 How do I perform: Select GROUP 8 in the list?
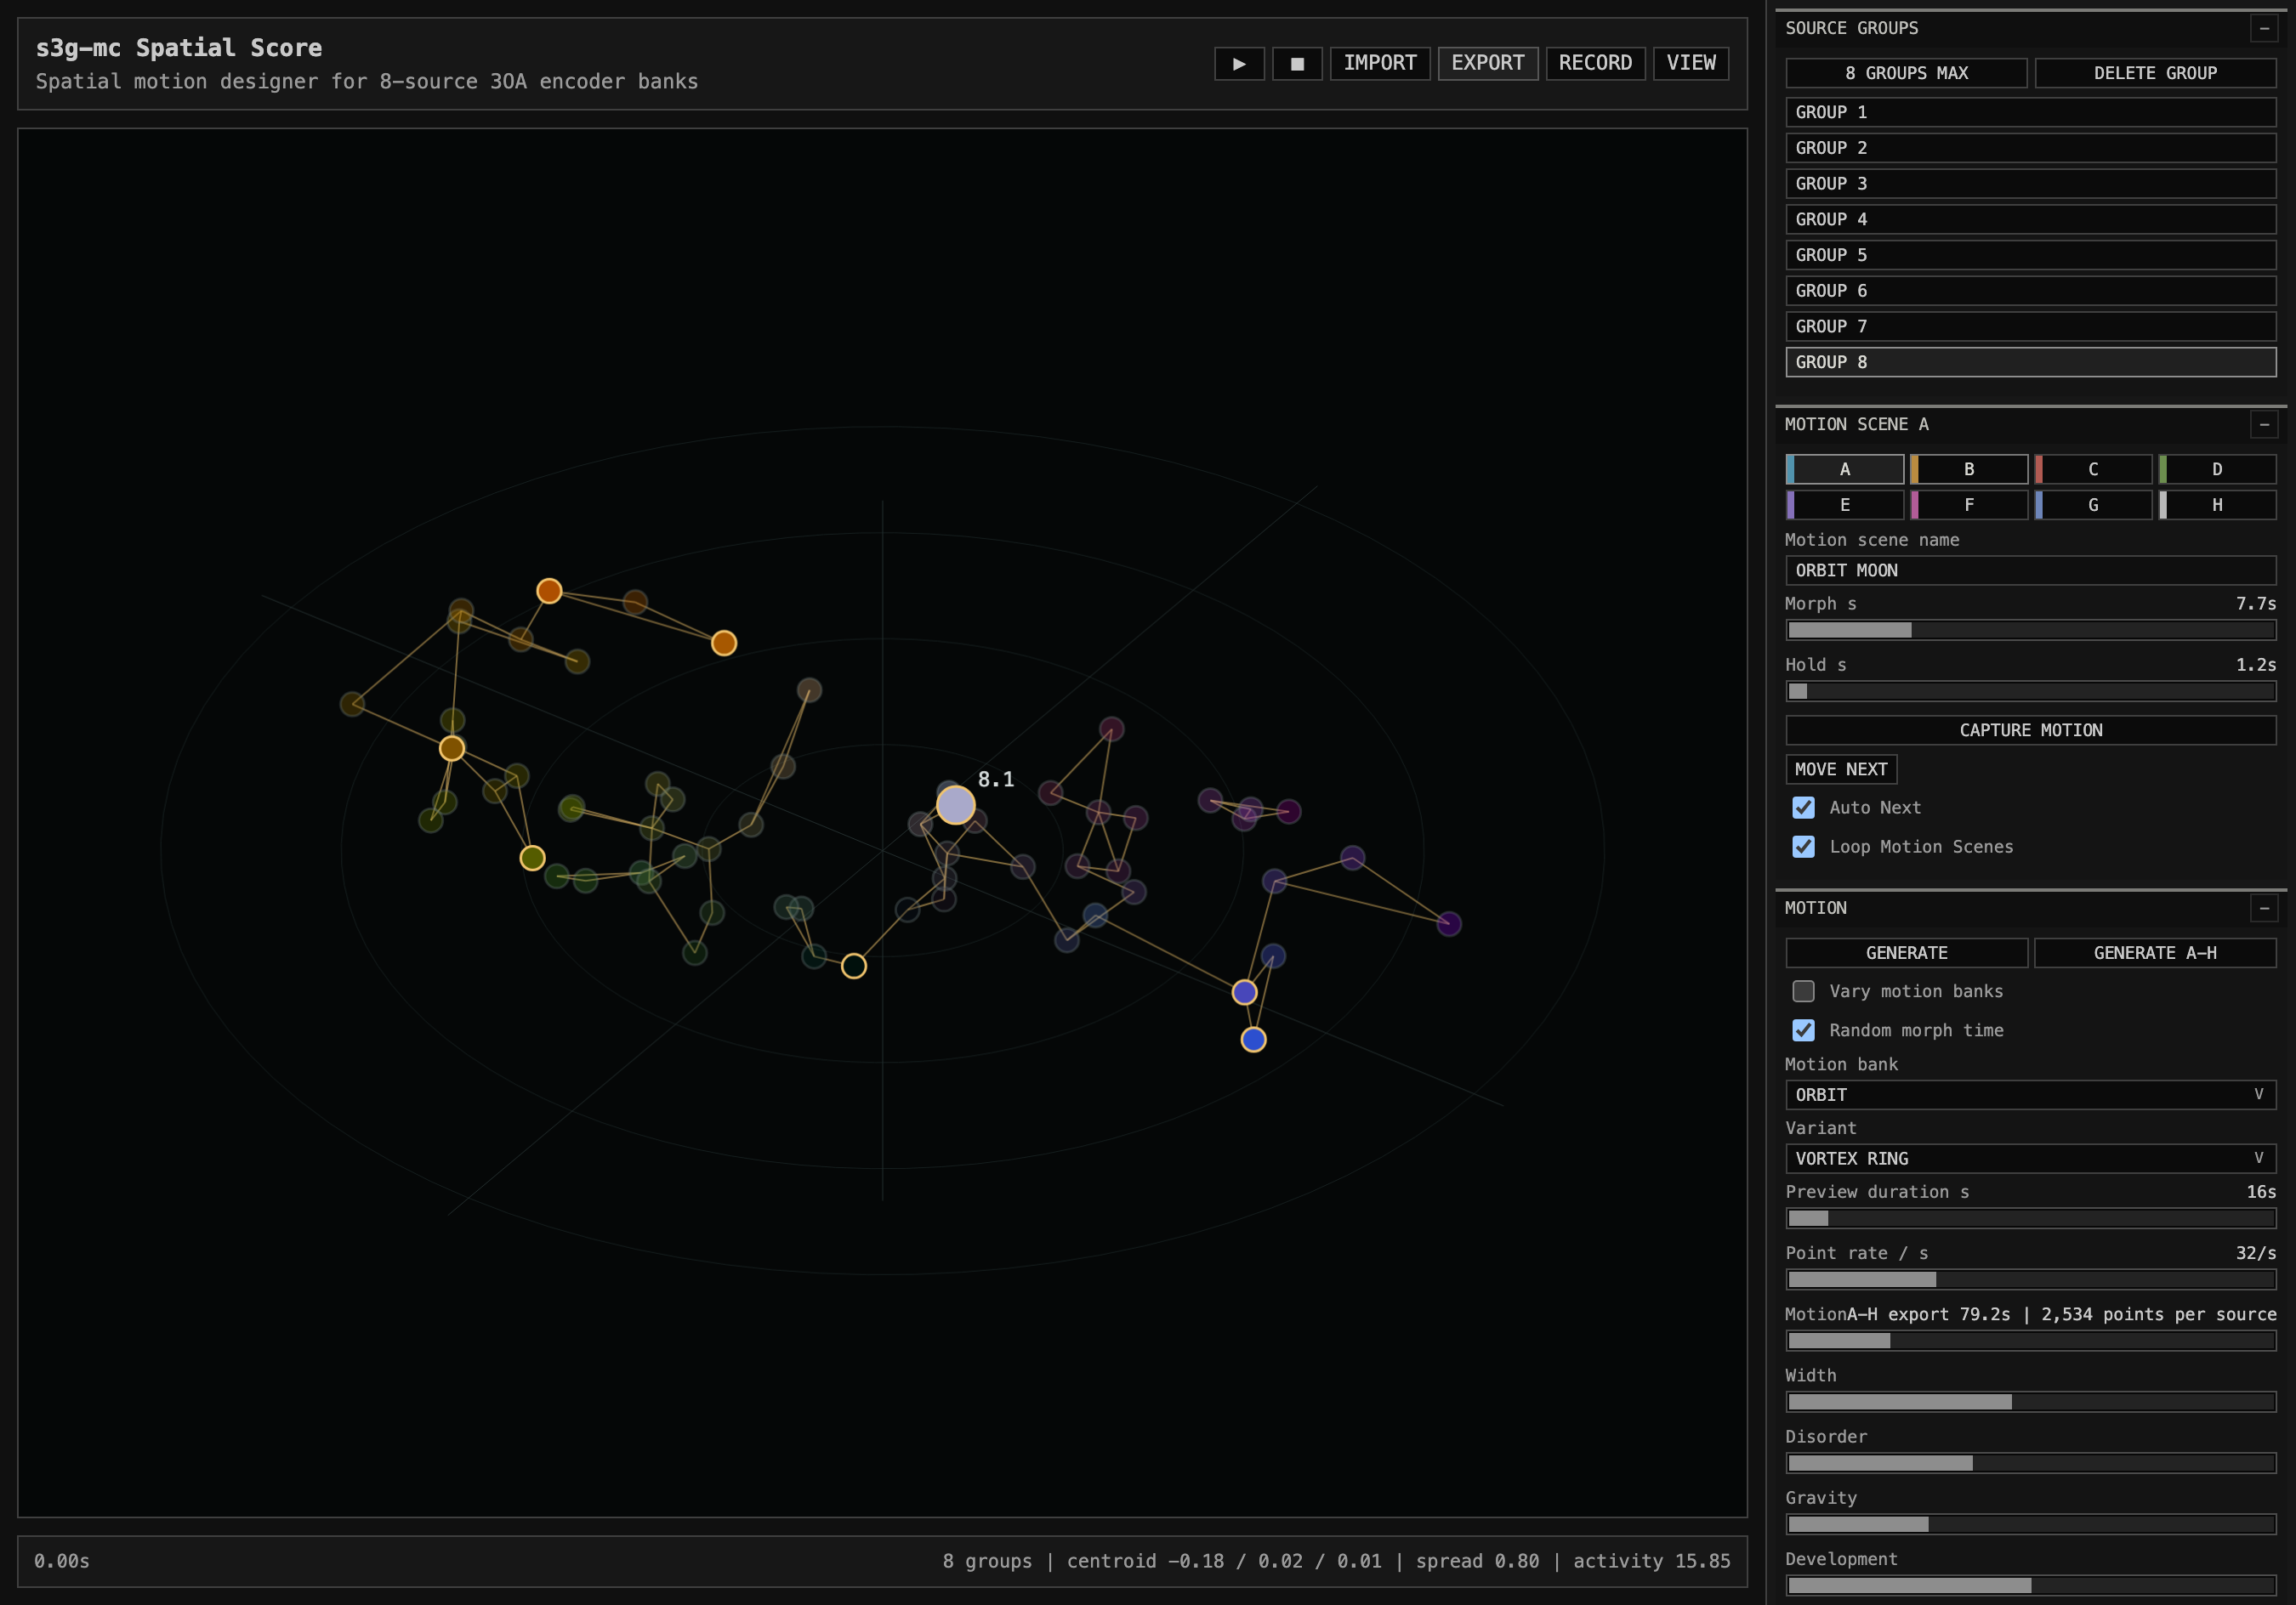point(2031,362)
